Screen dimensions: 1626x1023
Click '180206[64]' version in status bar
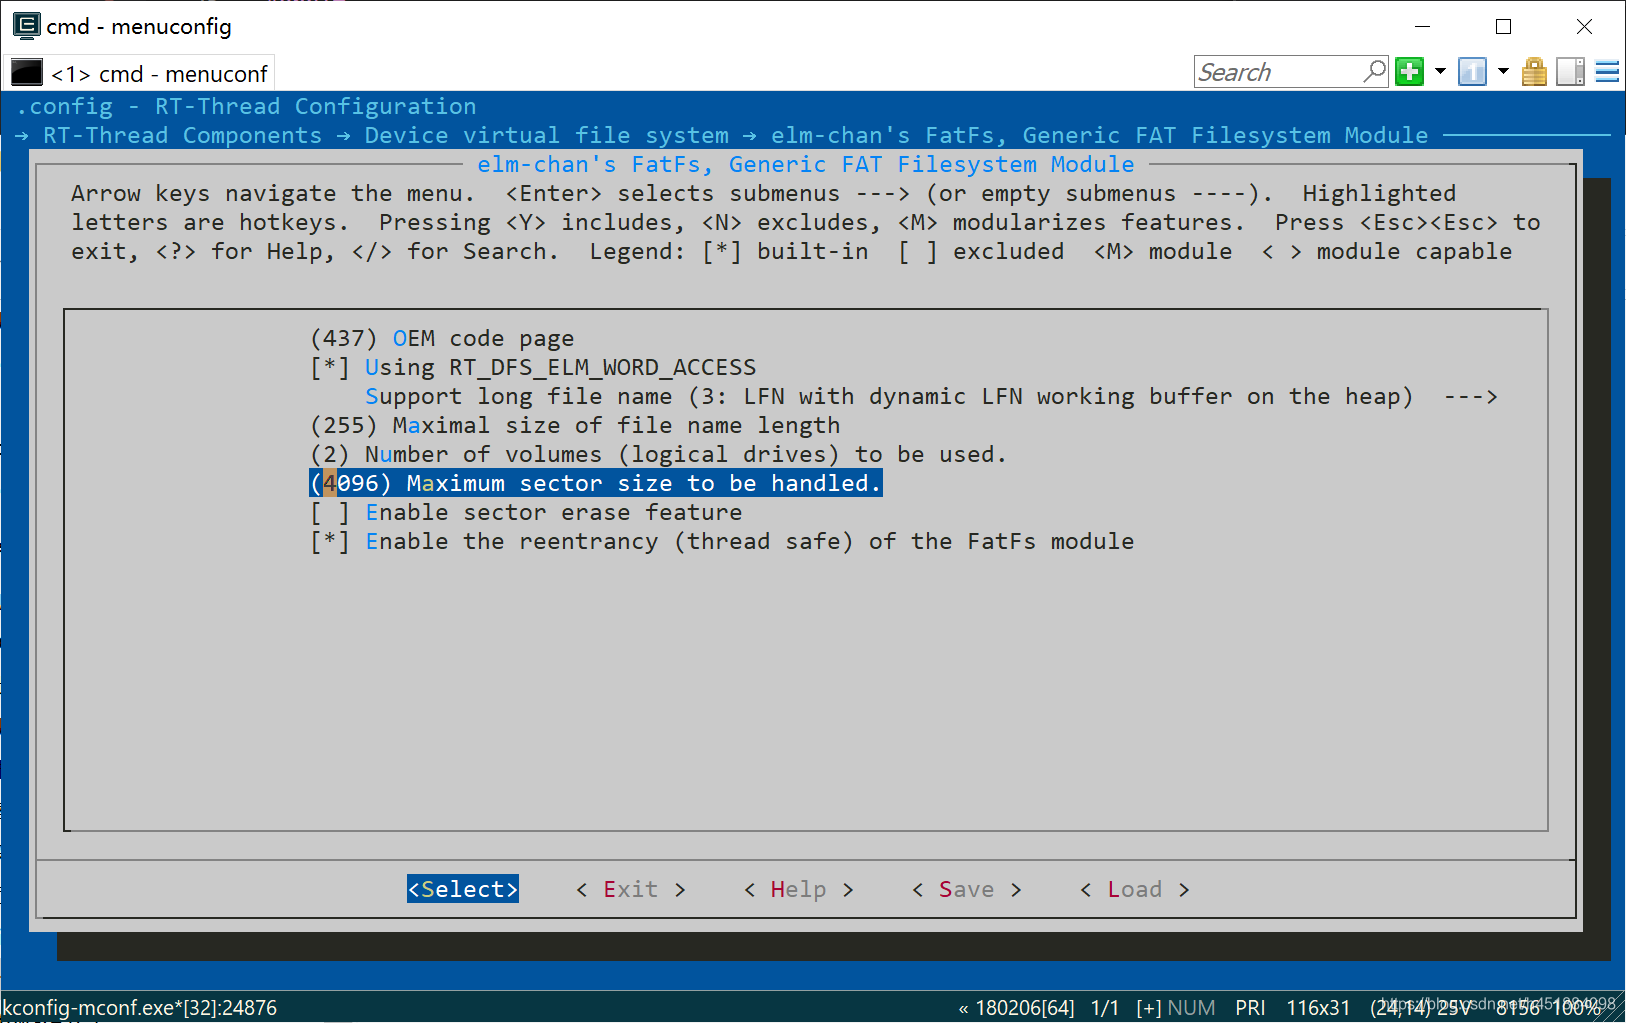coord(1025,1008)
